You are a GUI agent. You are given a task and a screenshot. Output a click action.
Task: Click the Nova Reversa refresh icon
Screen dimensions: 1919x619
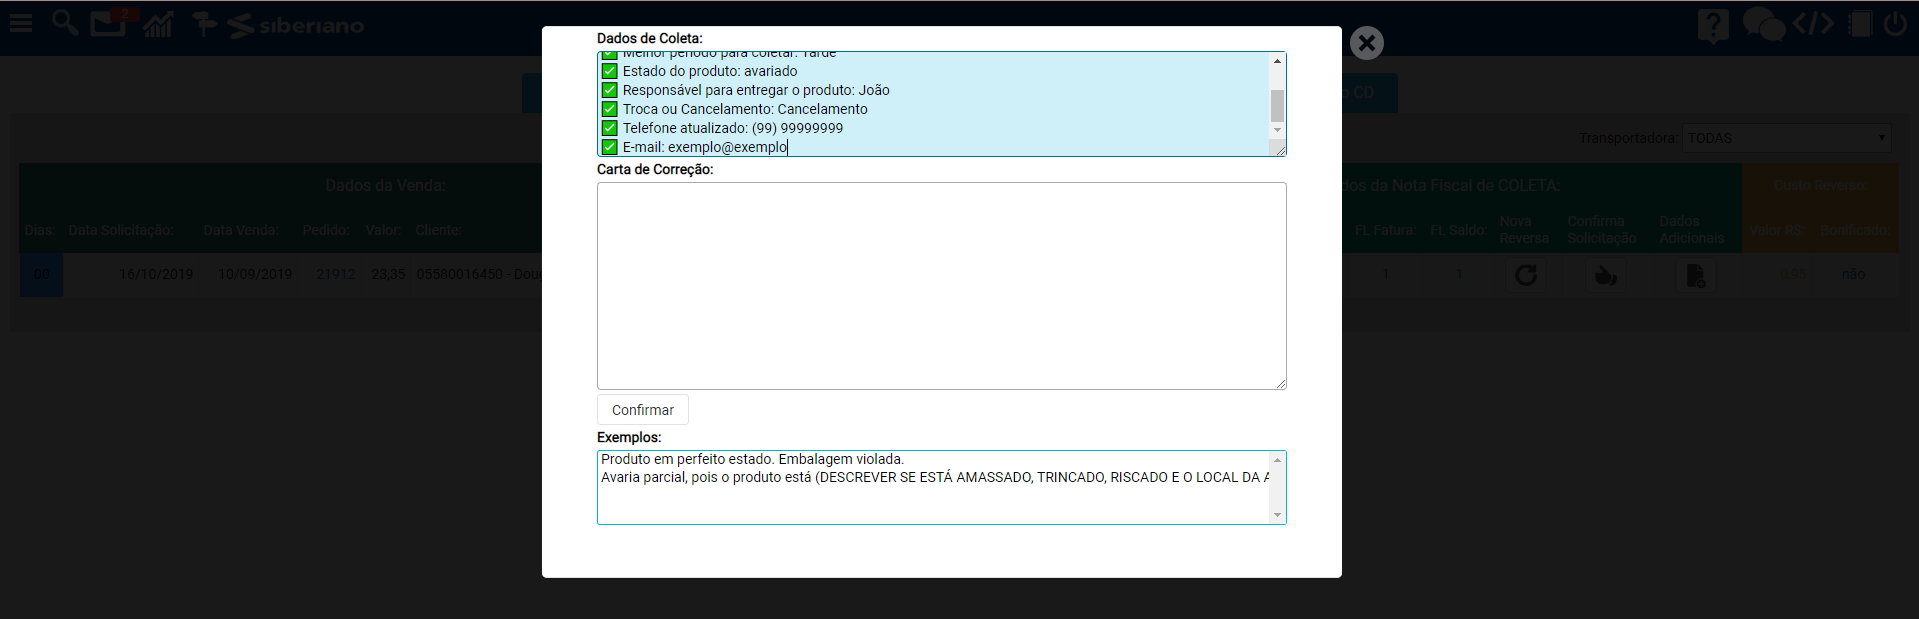(x=1525, y=275)
